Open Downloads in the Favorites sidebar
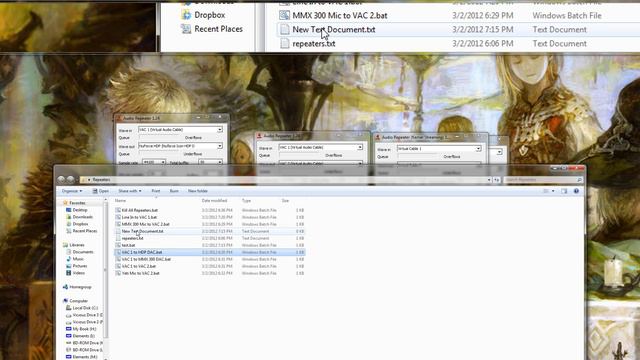This screenshot has height=360, width=640. point(80,217)
